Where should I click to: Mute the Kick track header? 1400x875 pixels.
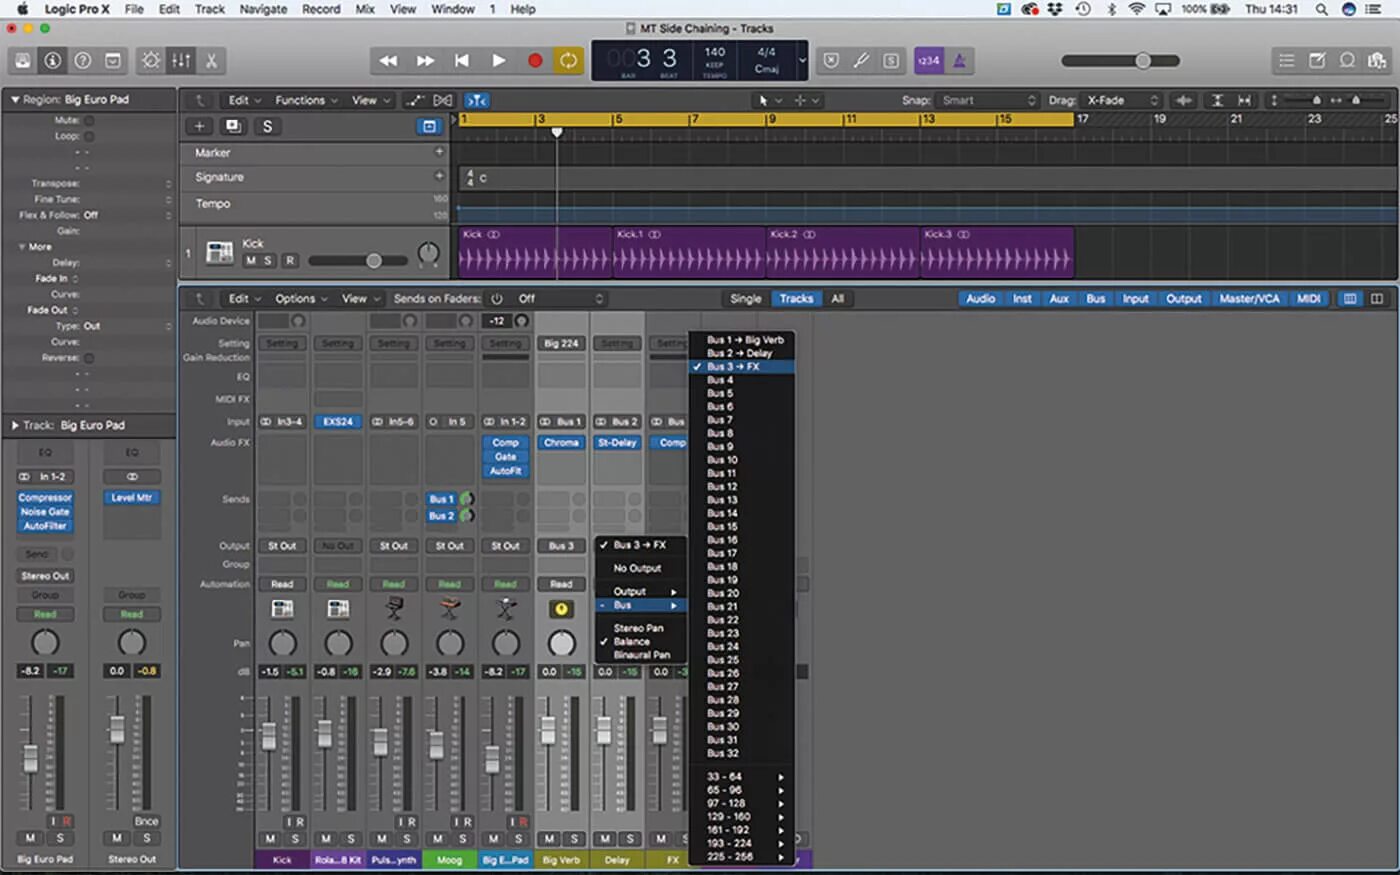250,261
